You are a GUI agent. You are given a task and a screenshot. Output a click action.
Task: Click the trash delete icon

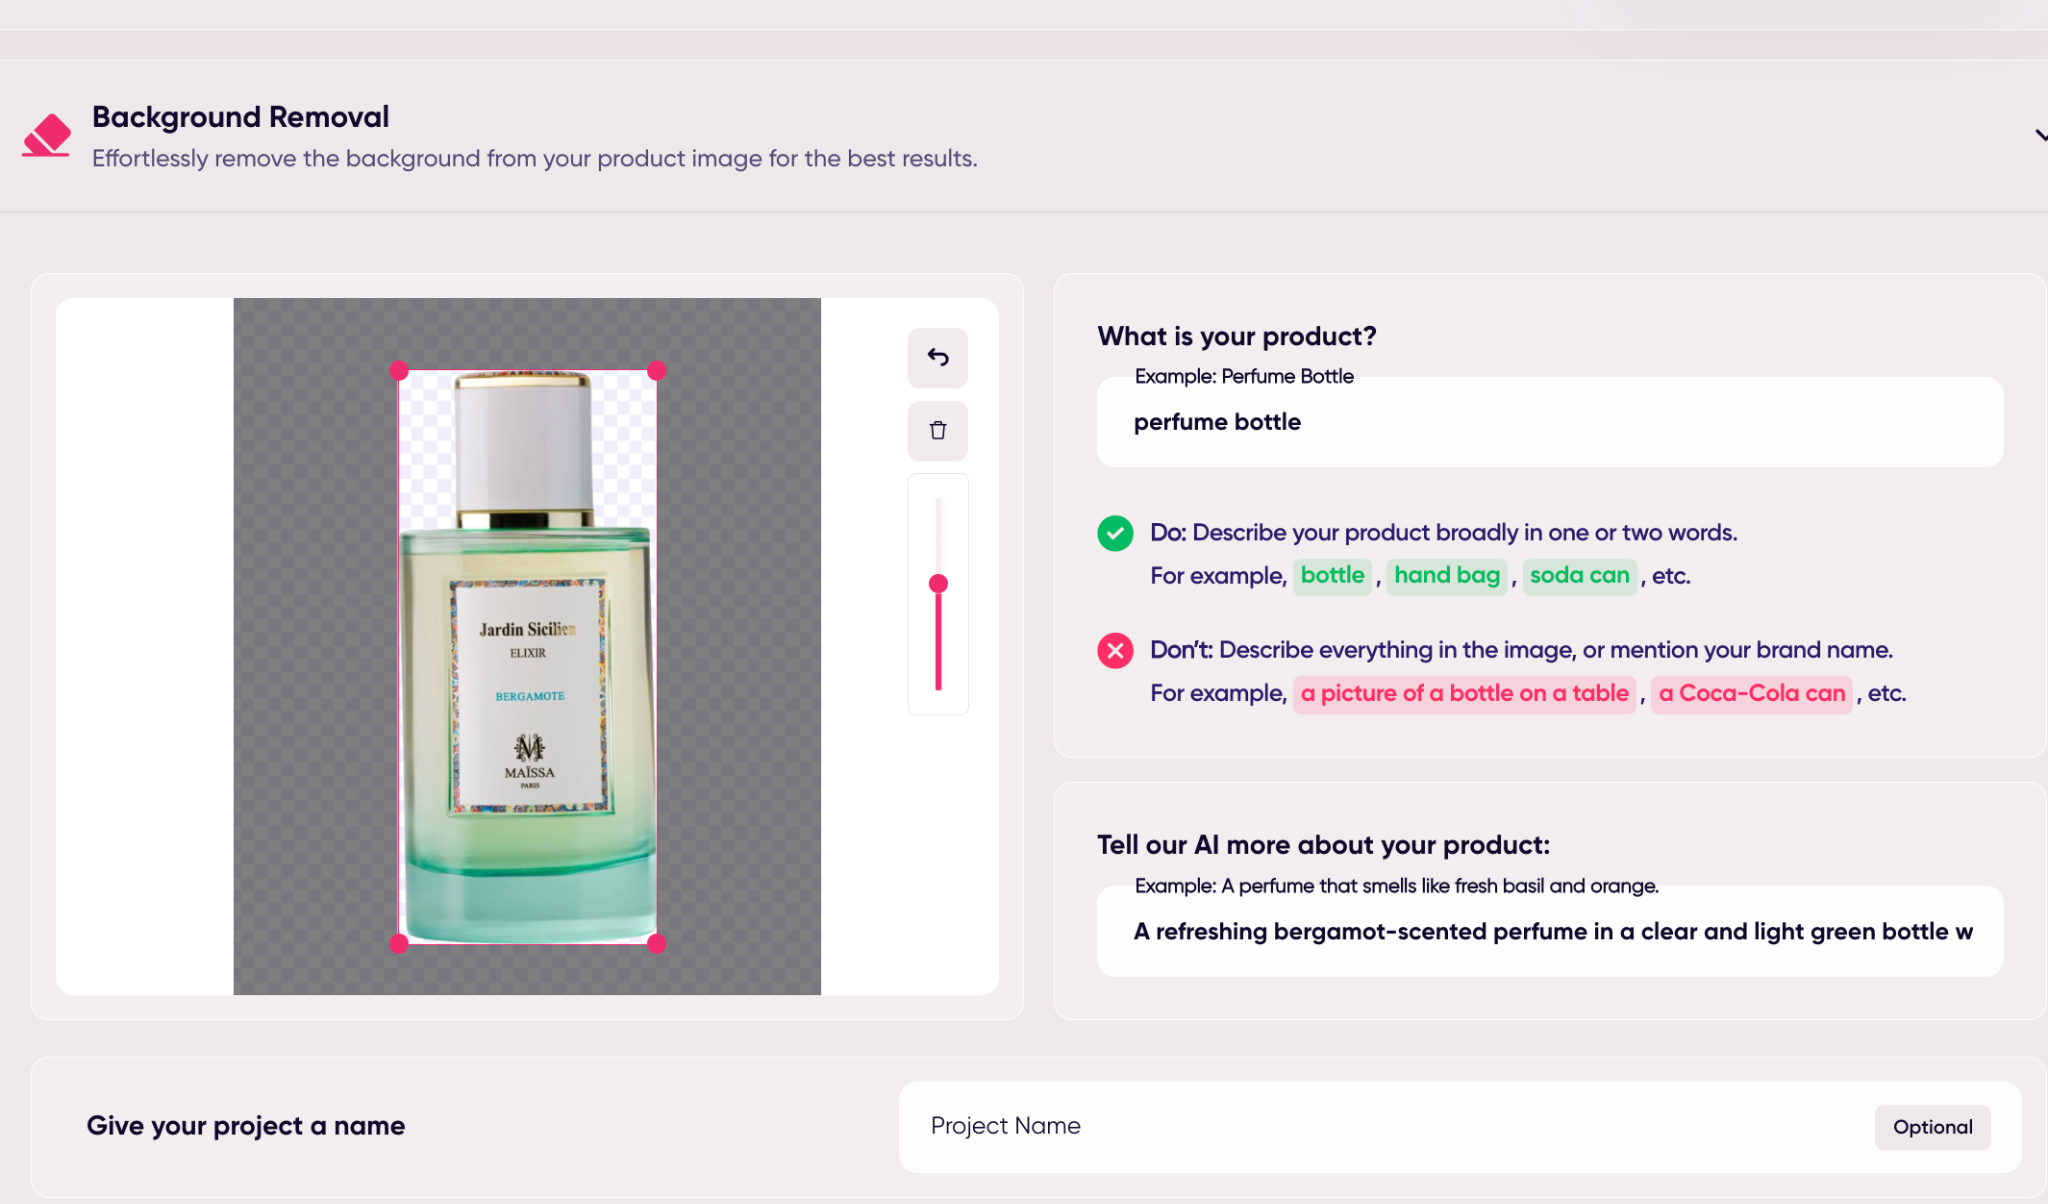(x=937, y=431)
